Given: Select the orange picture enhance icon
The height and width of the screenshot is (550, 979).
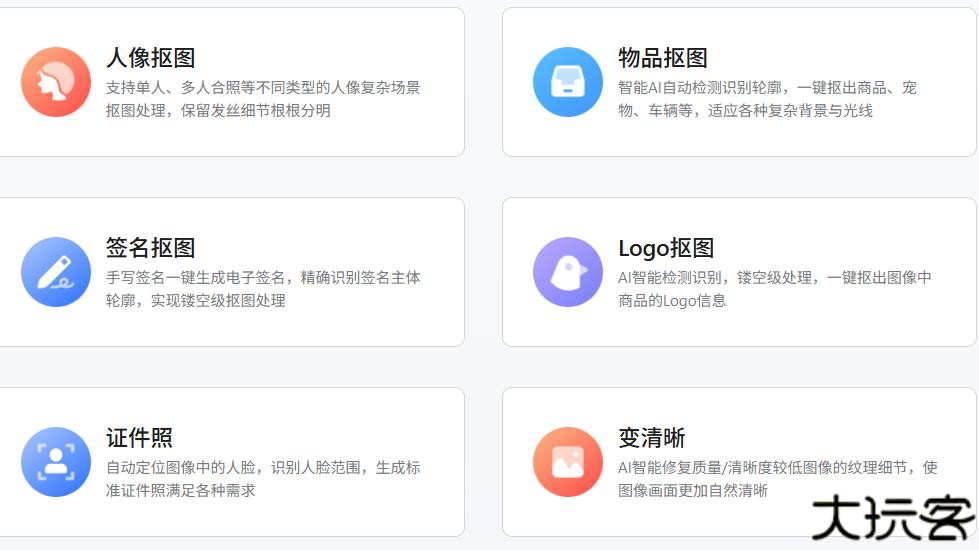Looking at the screenshot, I should [568, 462].
